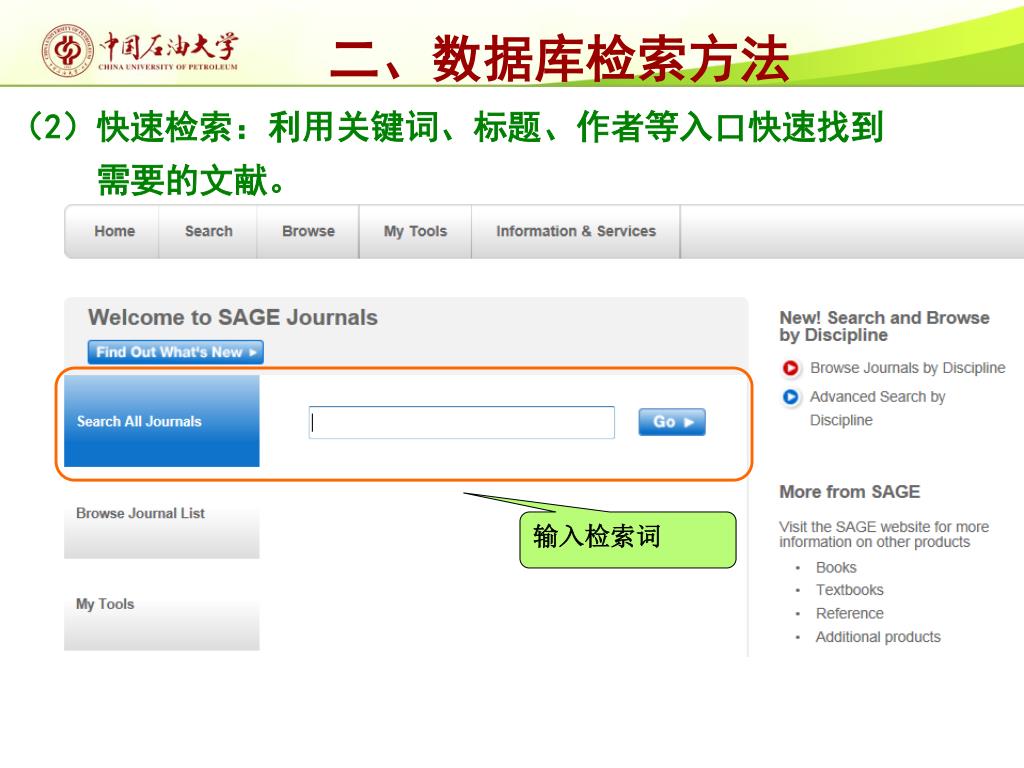Open the Books link
Screen dimensions: 1024x768
coord(836,568)
